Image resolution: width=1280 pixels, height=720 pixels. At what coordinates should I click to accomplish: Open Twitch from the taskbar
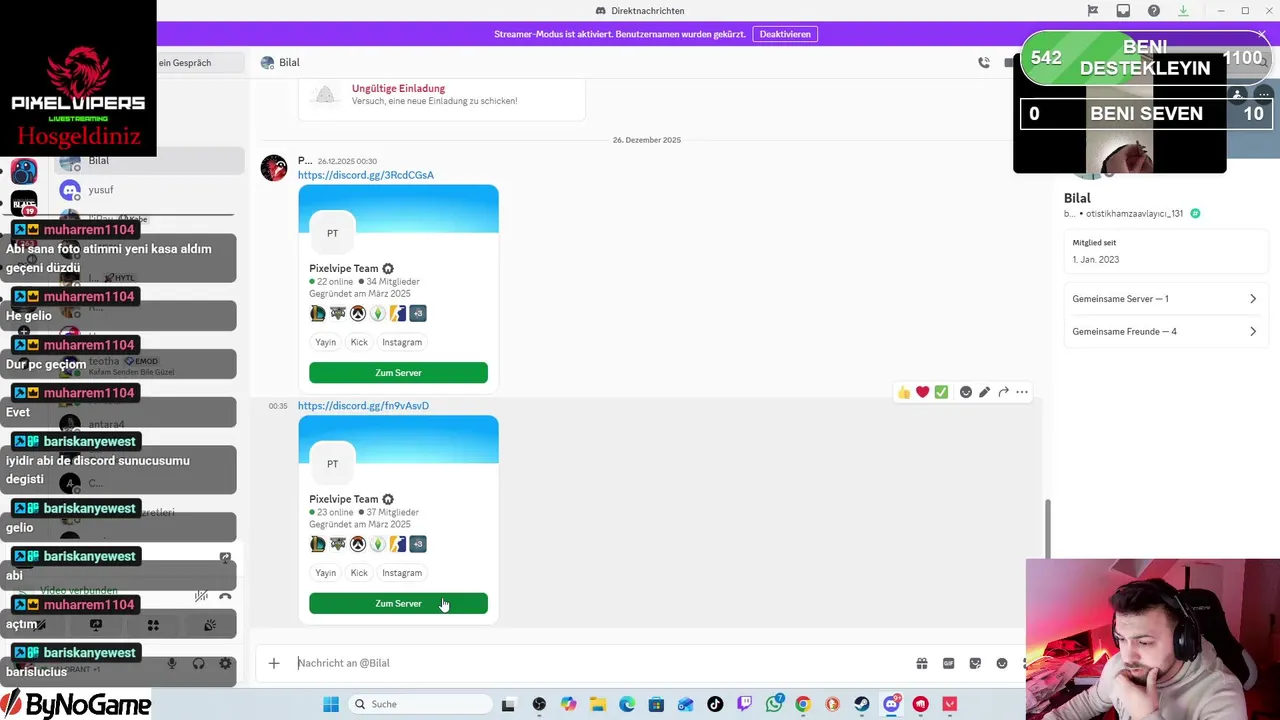coord(744,704)
